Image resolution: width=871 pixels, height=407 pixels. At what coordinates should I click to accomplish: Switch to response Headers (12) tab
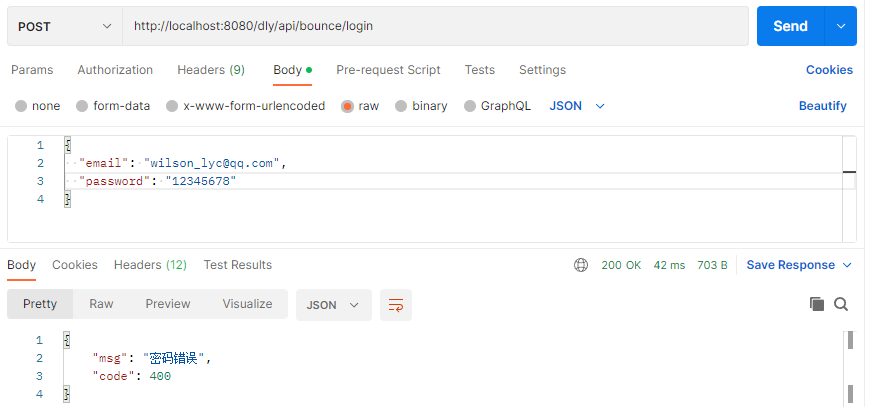click(150, 265)
